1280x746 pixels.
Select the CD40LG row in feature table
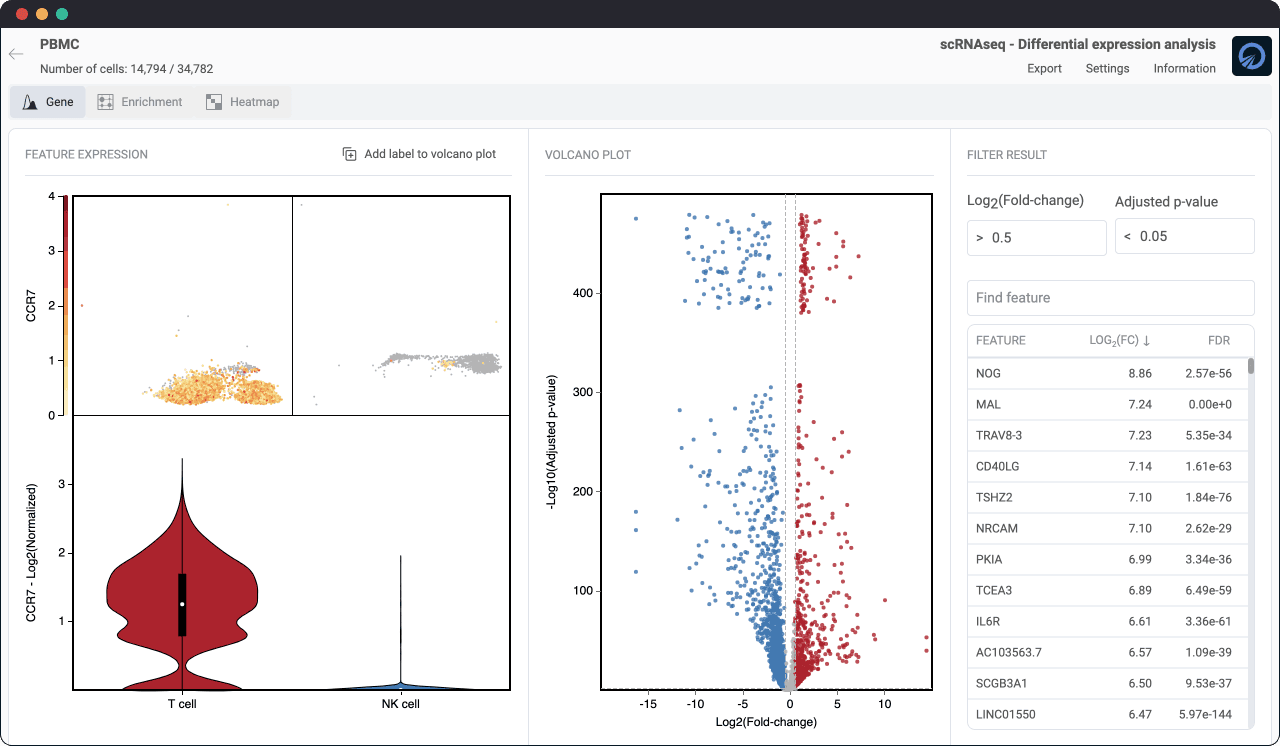point(1108,467)
